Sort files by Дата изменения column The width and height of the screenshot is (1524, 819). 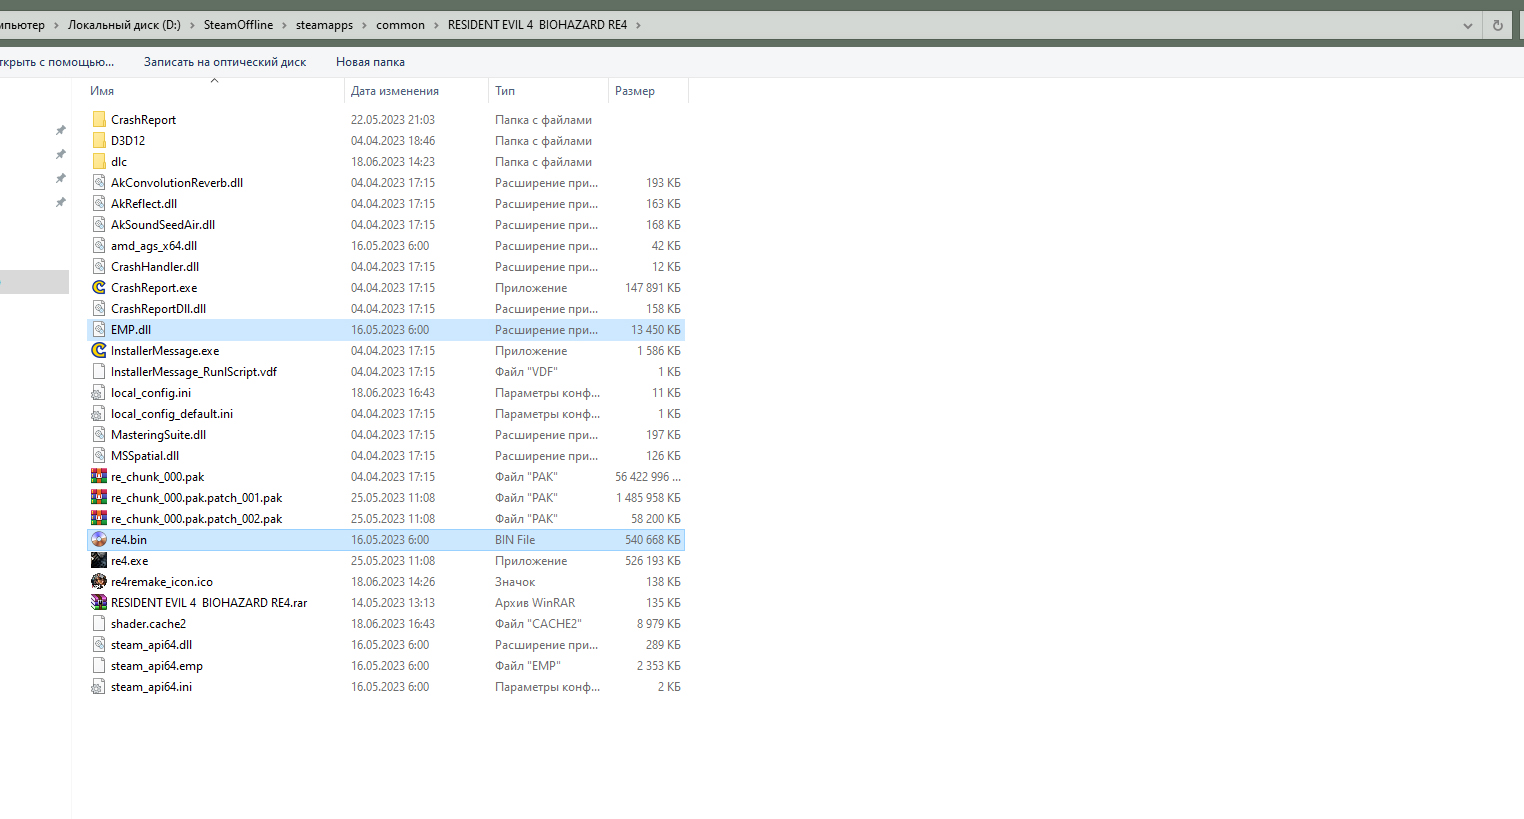point(395,91)
